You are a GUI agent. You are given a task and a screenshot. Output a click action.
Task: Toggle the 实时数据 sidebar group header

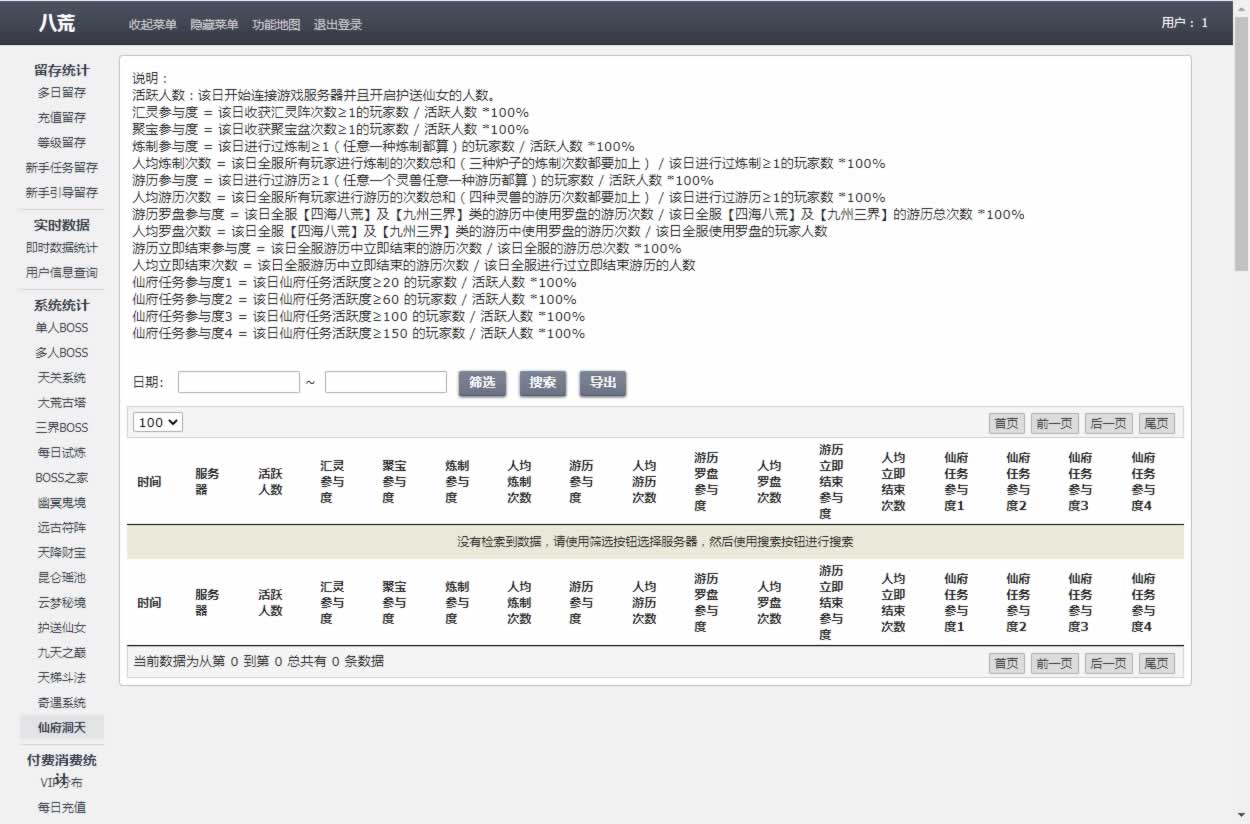[x=61, y=225]
